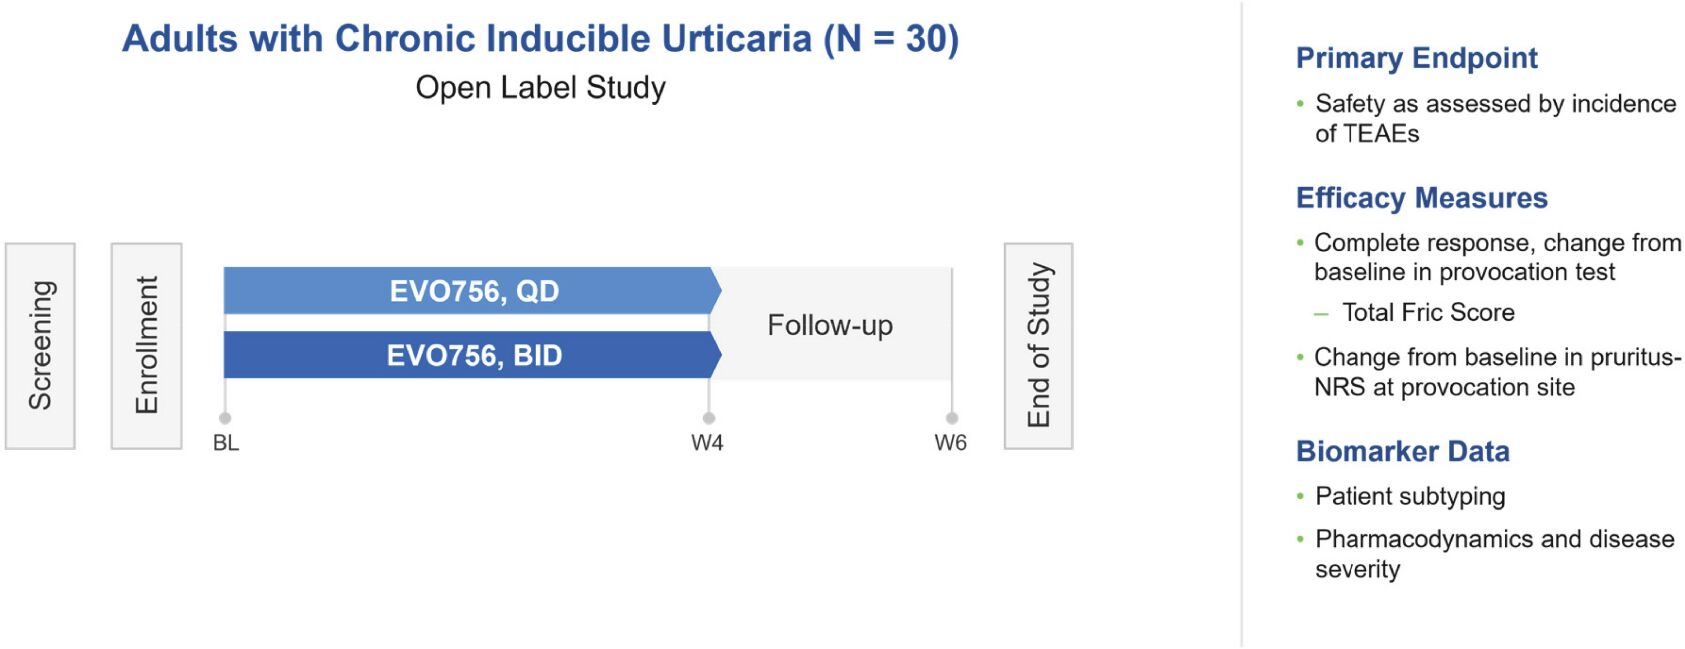Viewport: 1685px width, 649px height.
Task: Select the Patient subtyping bullet
Action: click(x=1410, y=496)
